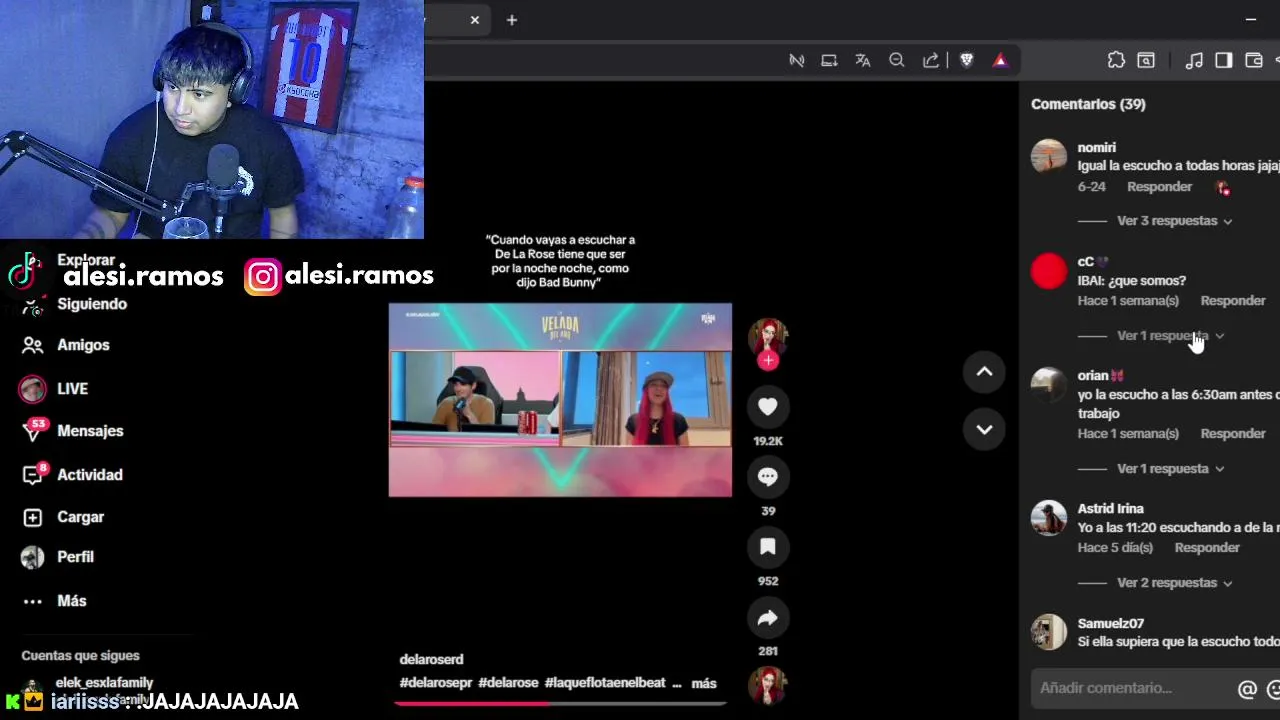The width and height of the screenshot is (1280, 720).
Task: Open the delaroserd creator avatar above the like button
Action: point(768,337)
